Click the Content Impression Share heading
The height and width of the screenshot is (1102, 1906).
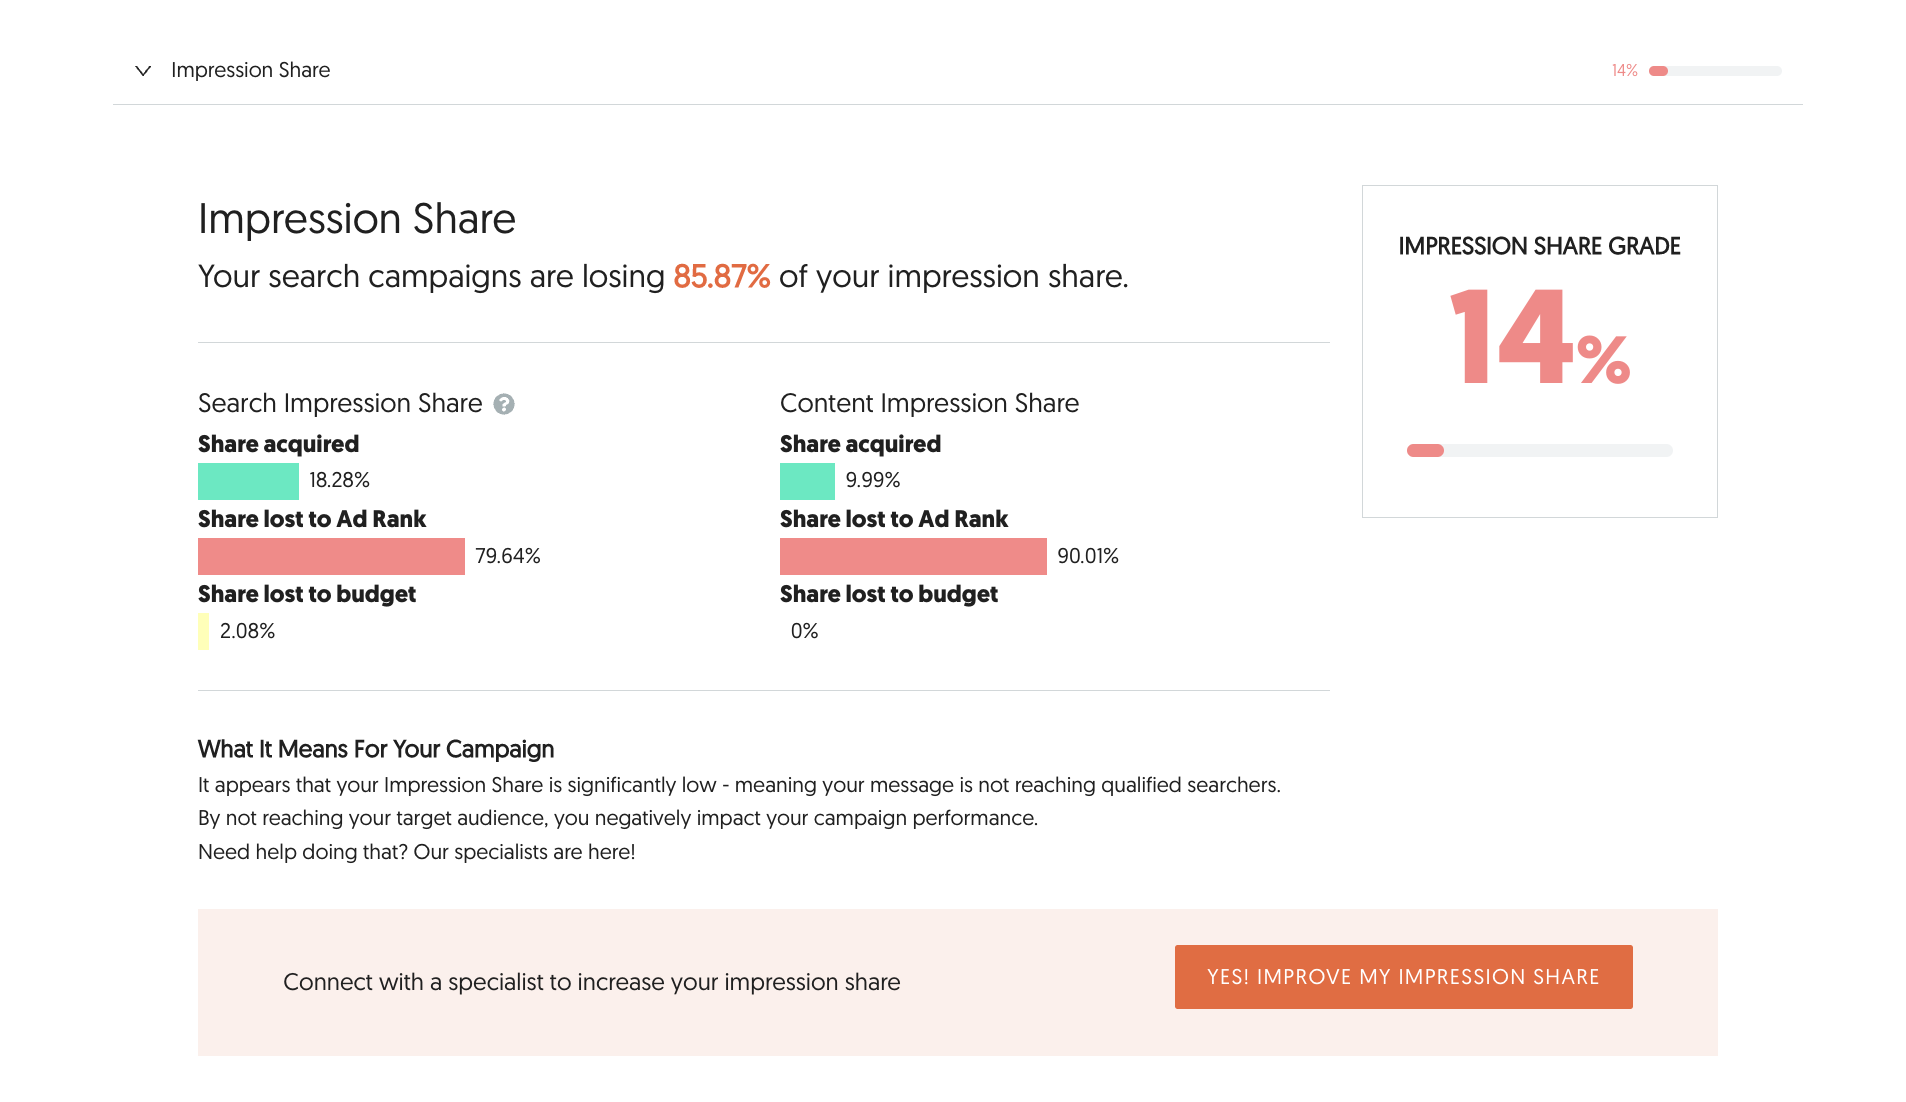click(x=929, y=403)
